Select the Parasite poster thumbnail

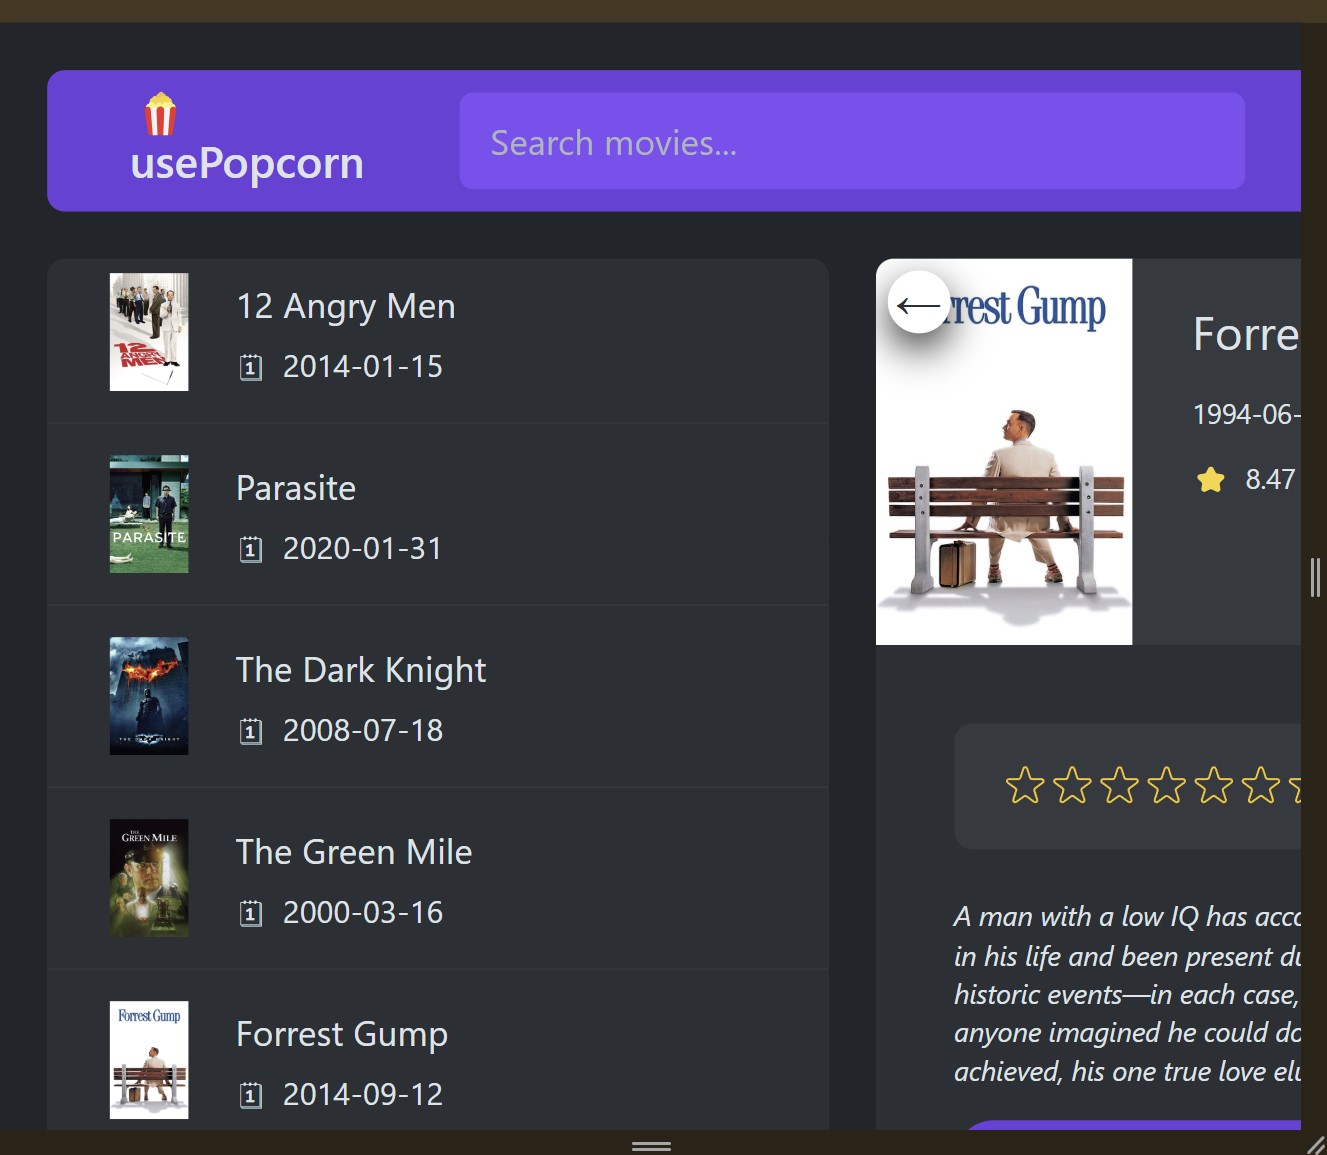pyautogui.click(x=149, y=514)
